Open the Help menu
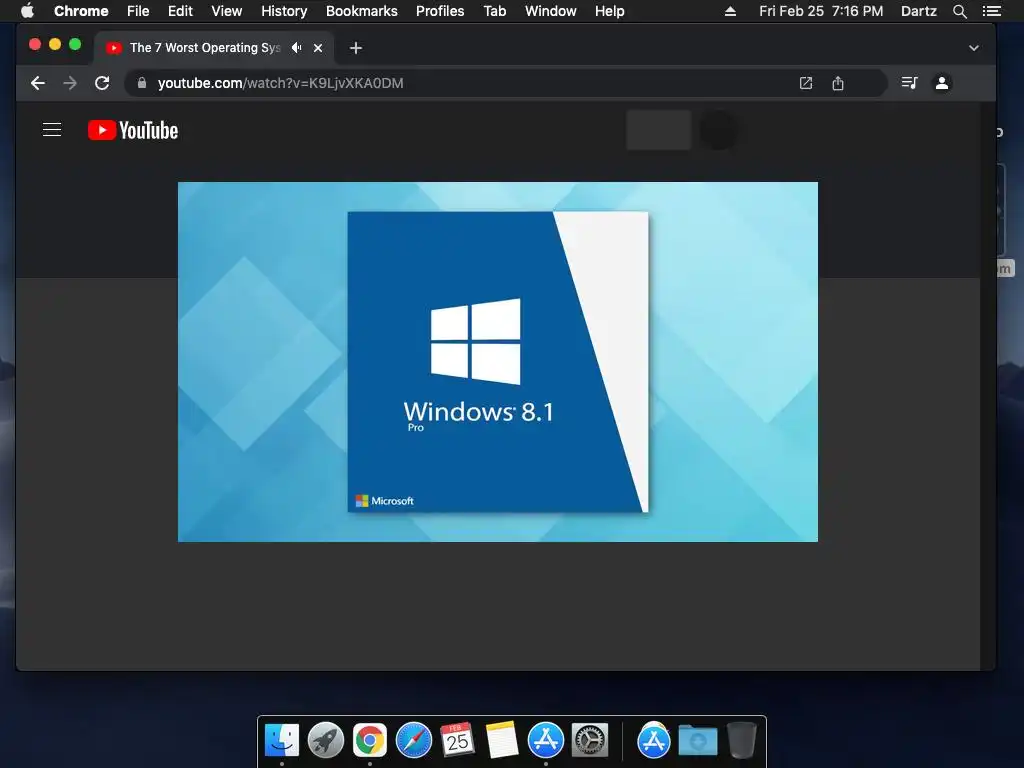The image size is (1024, 768). pos(609,11)
